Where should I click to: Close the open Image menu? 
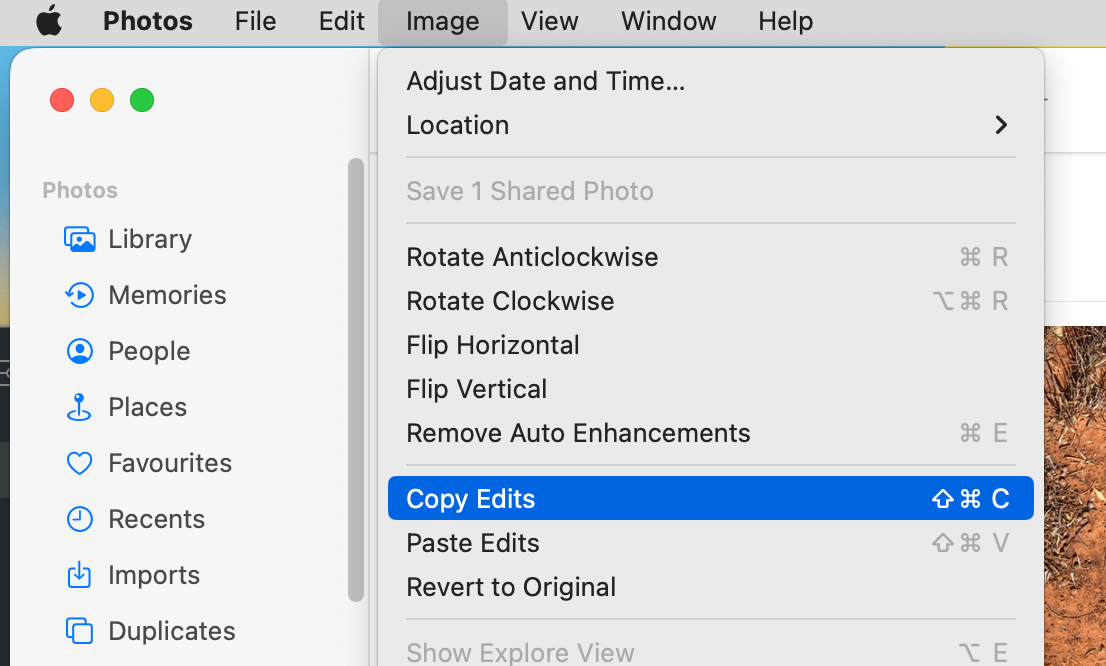tap(442, 21)
